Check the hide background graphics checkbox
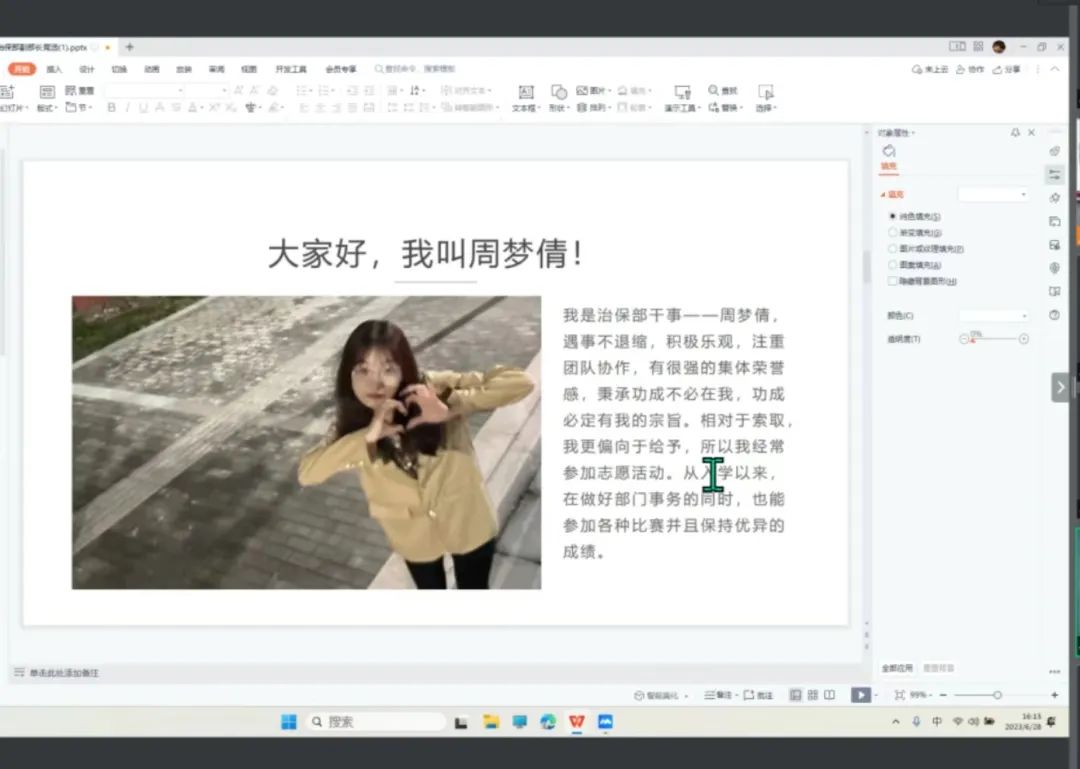1080x769 pixels. [x=893, y=281]
